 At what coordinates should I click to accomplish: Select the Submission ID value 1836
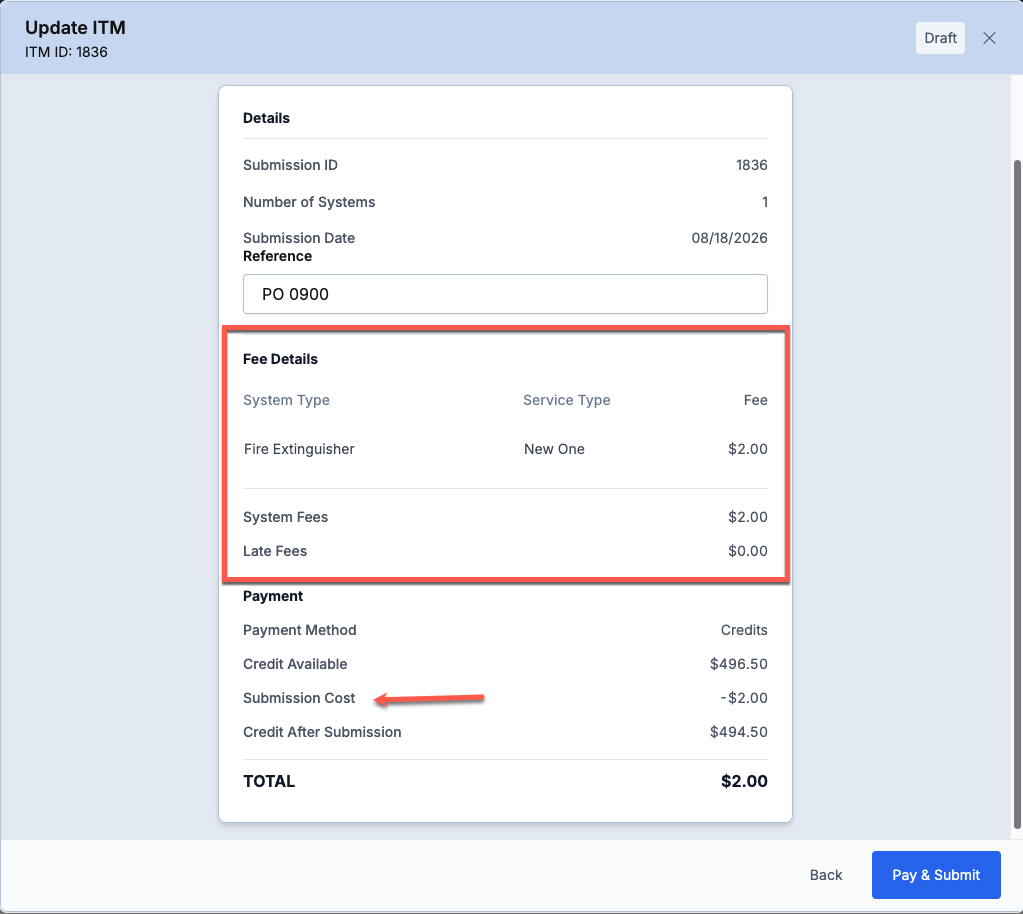[x=752, y=165]
